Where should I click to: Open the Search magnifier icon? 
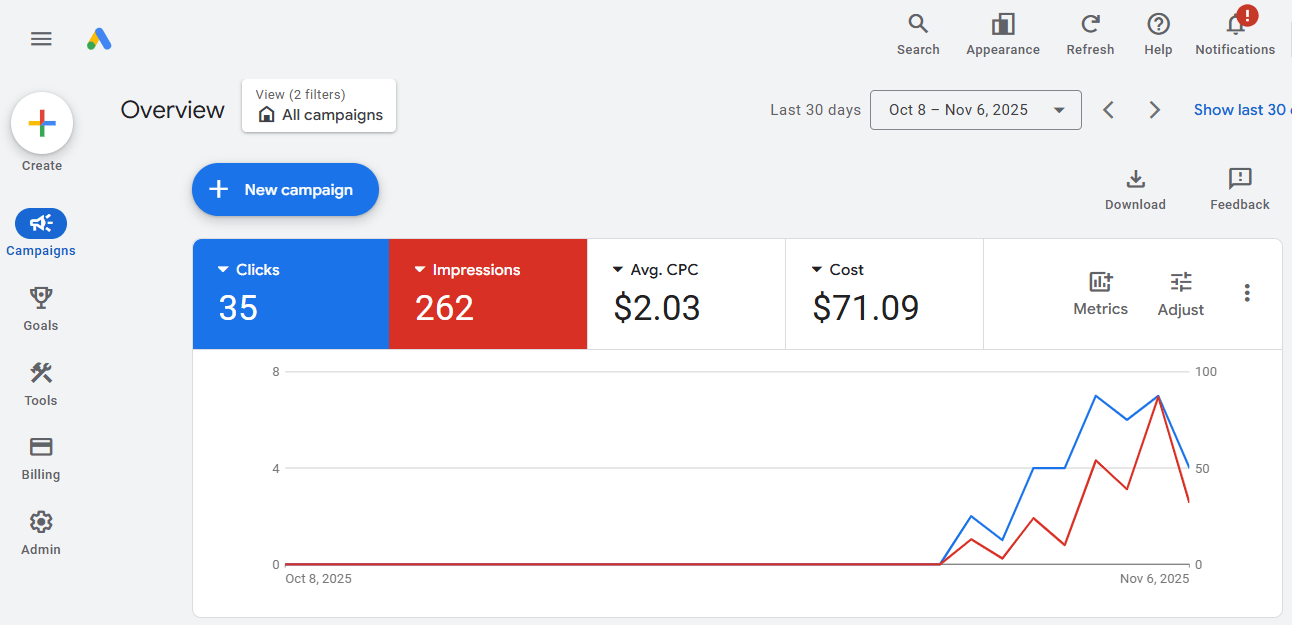pos(917,25)
